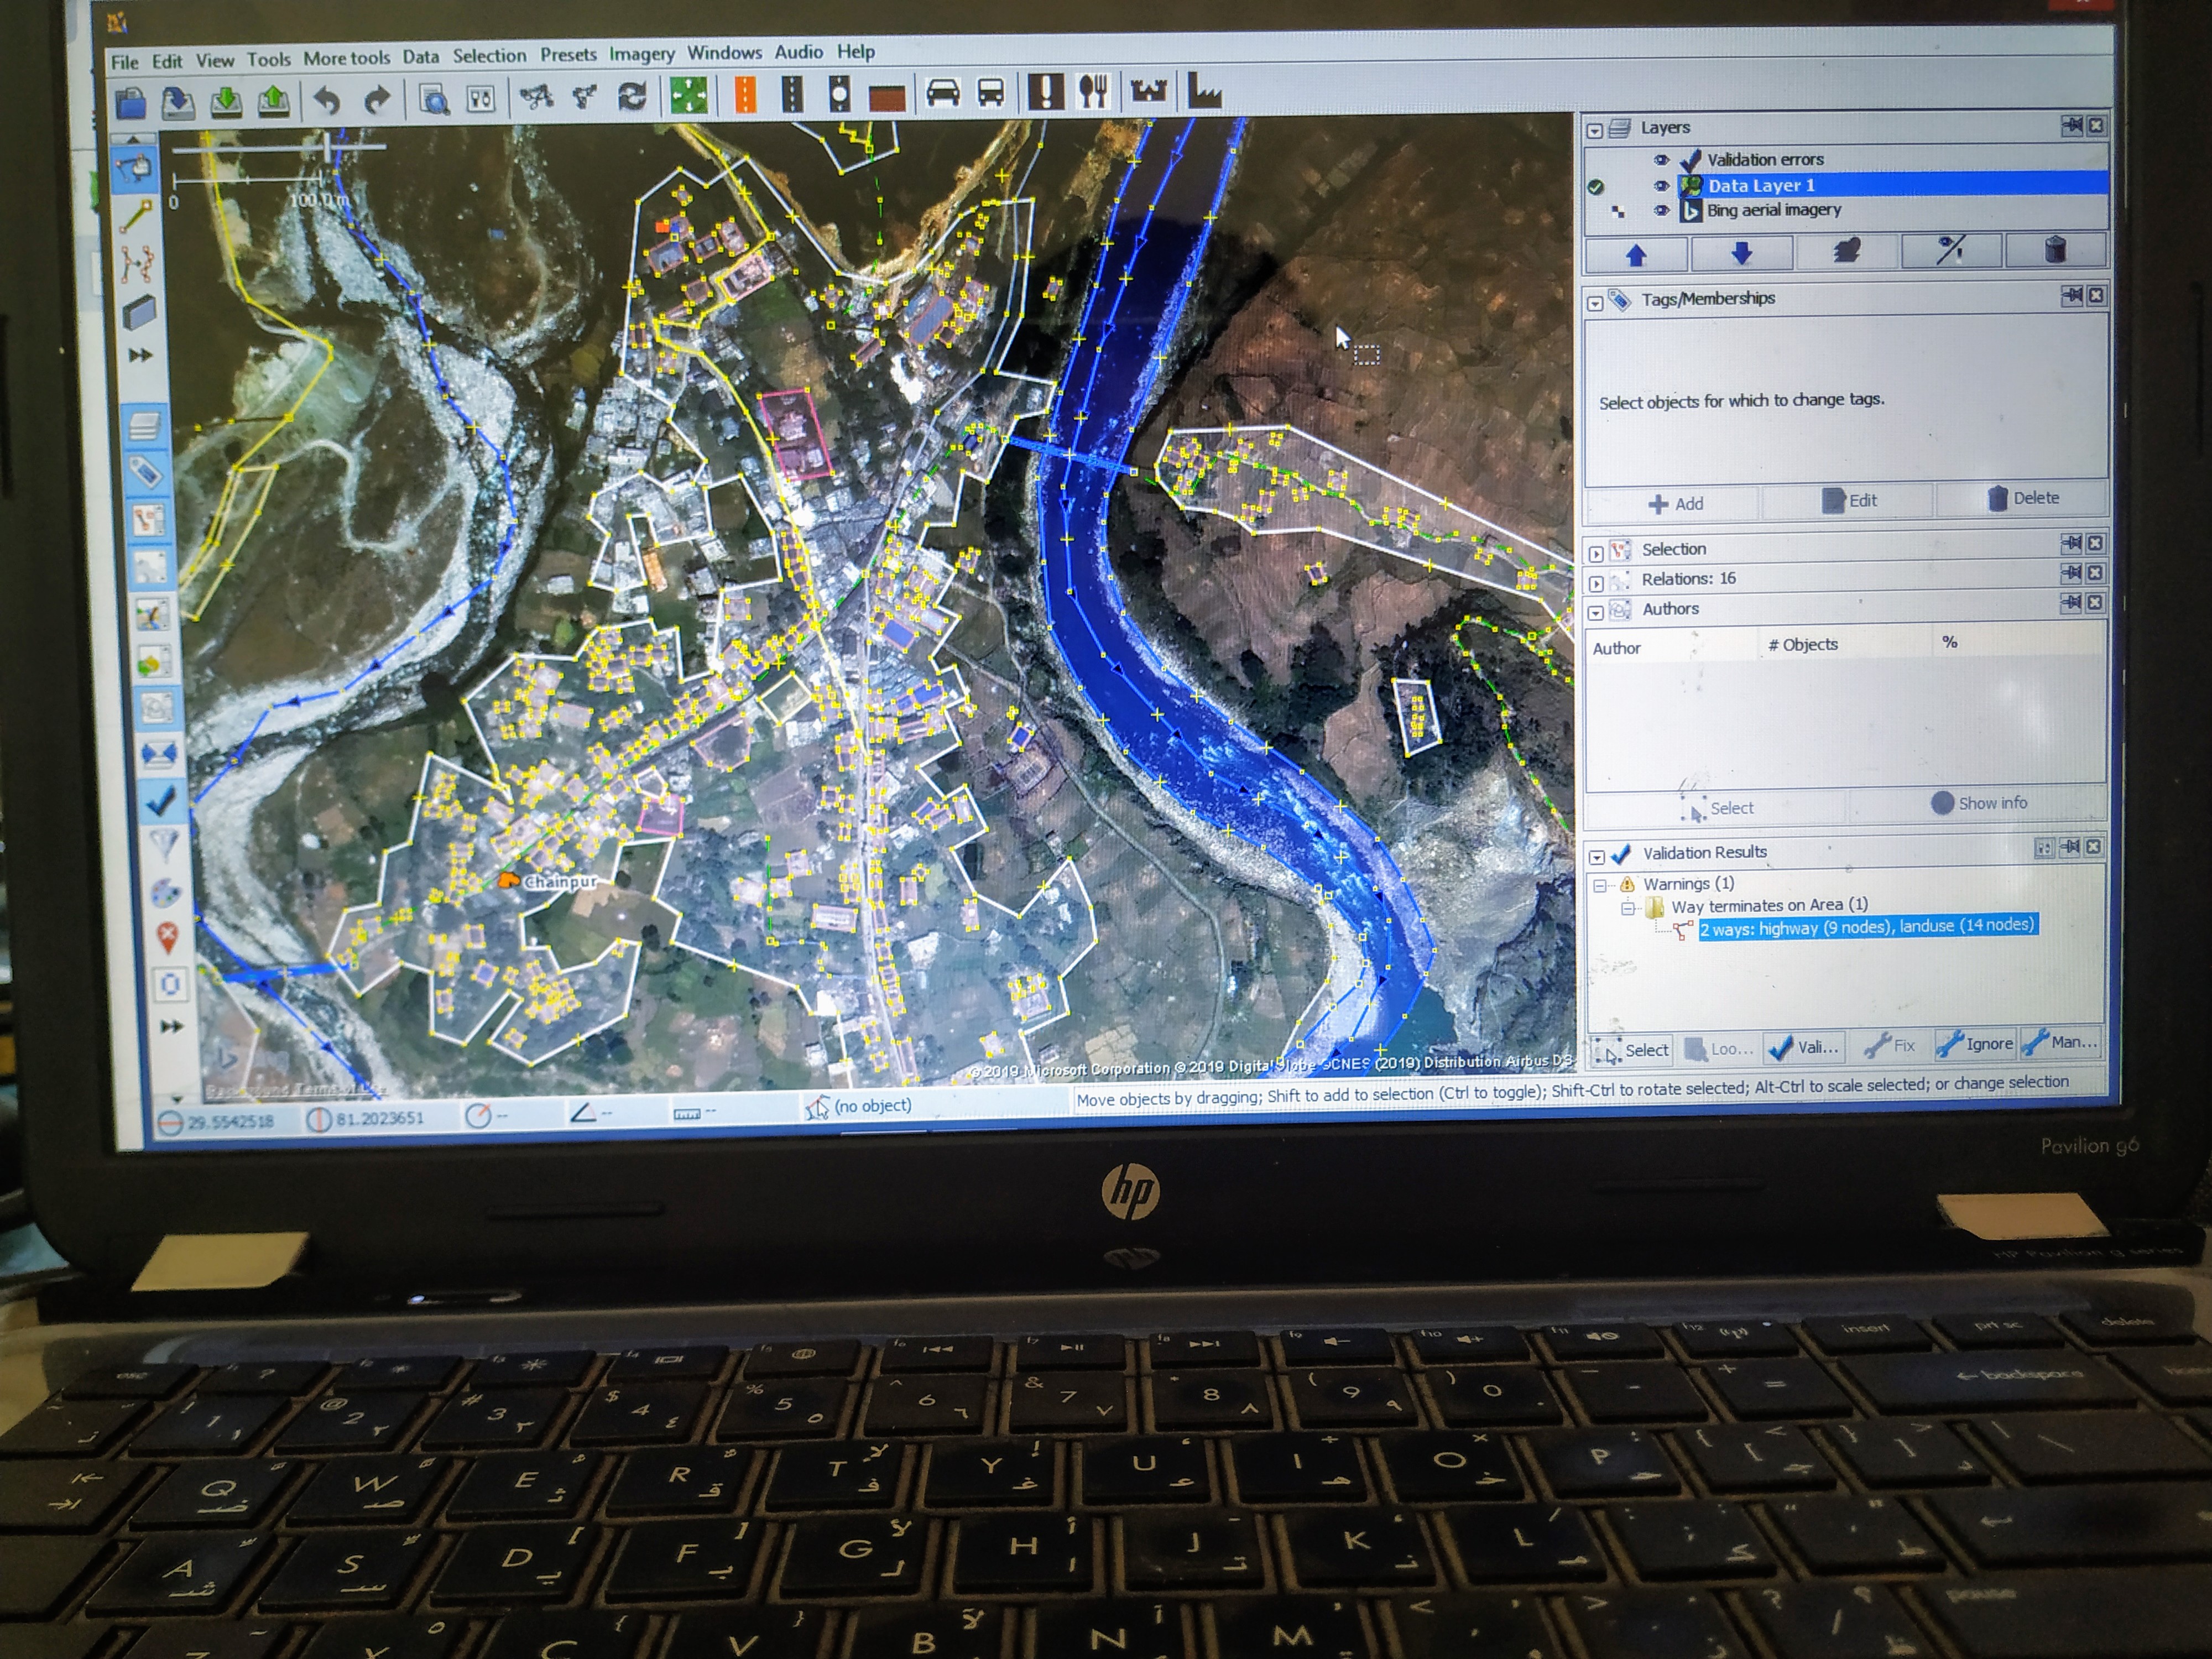
Task: Move selected layer up with blue arrow
Action: coord(1636,255)
